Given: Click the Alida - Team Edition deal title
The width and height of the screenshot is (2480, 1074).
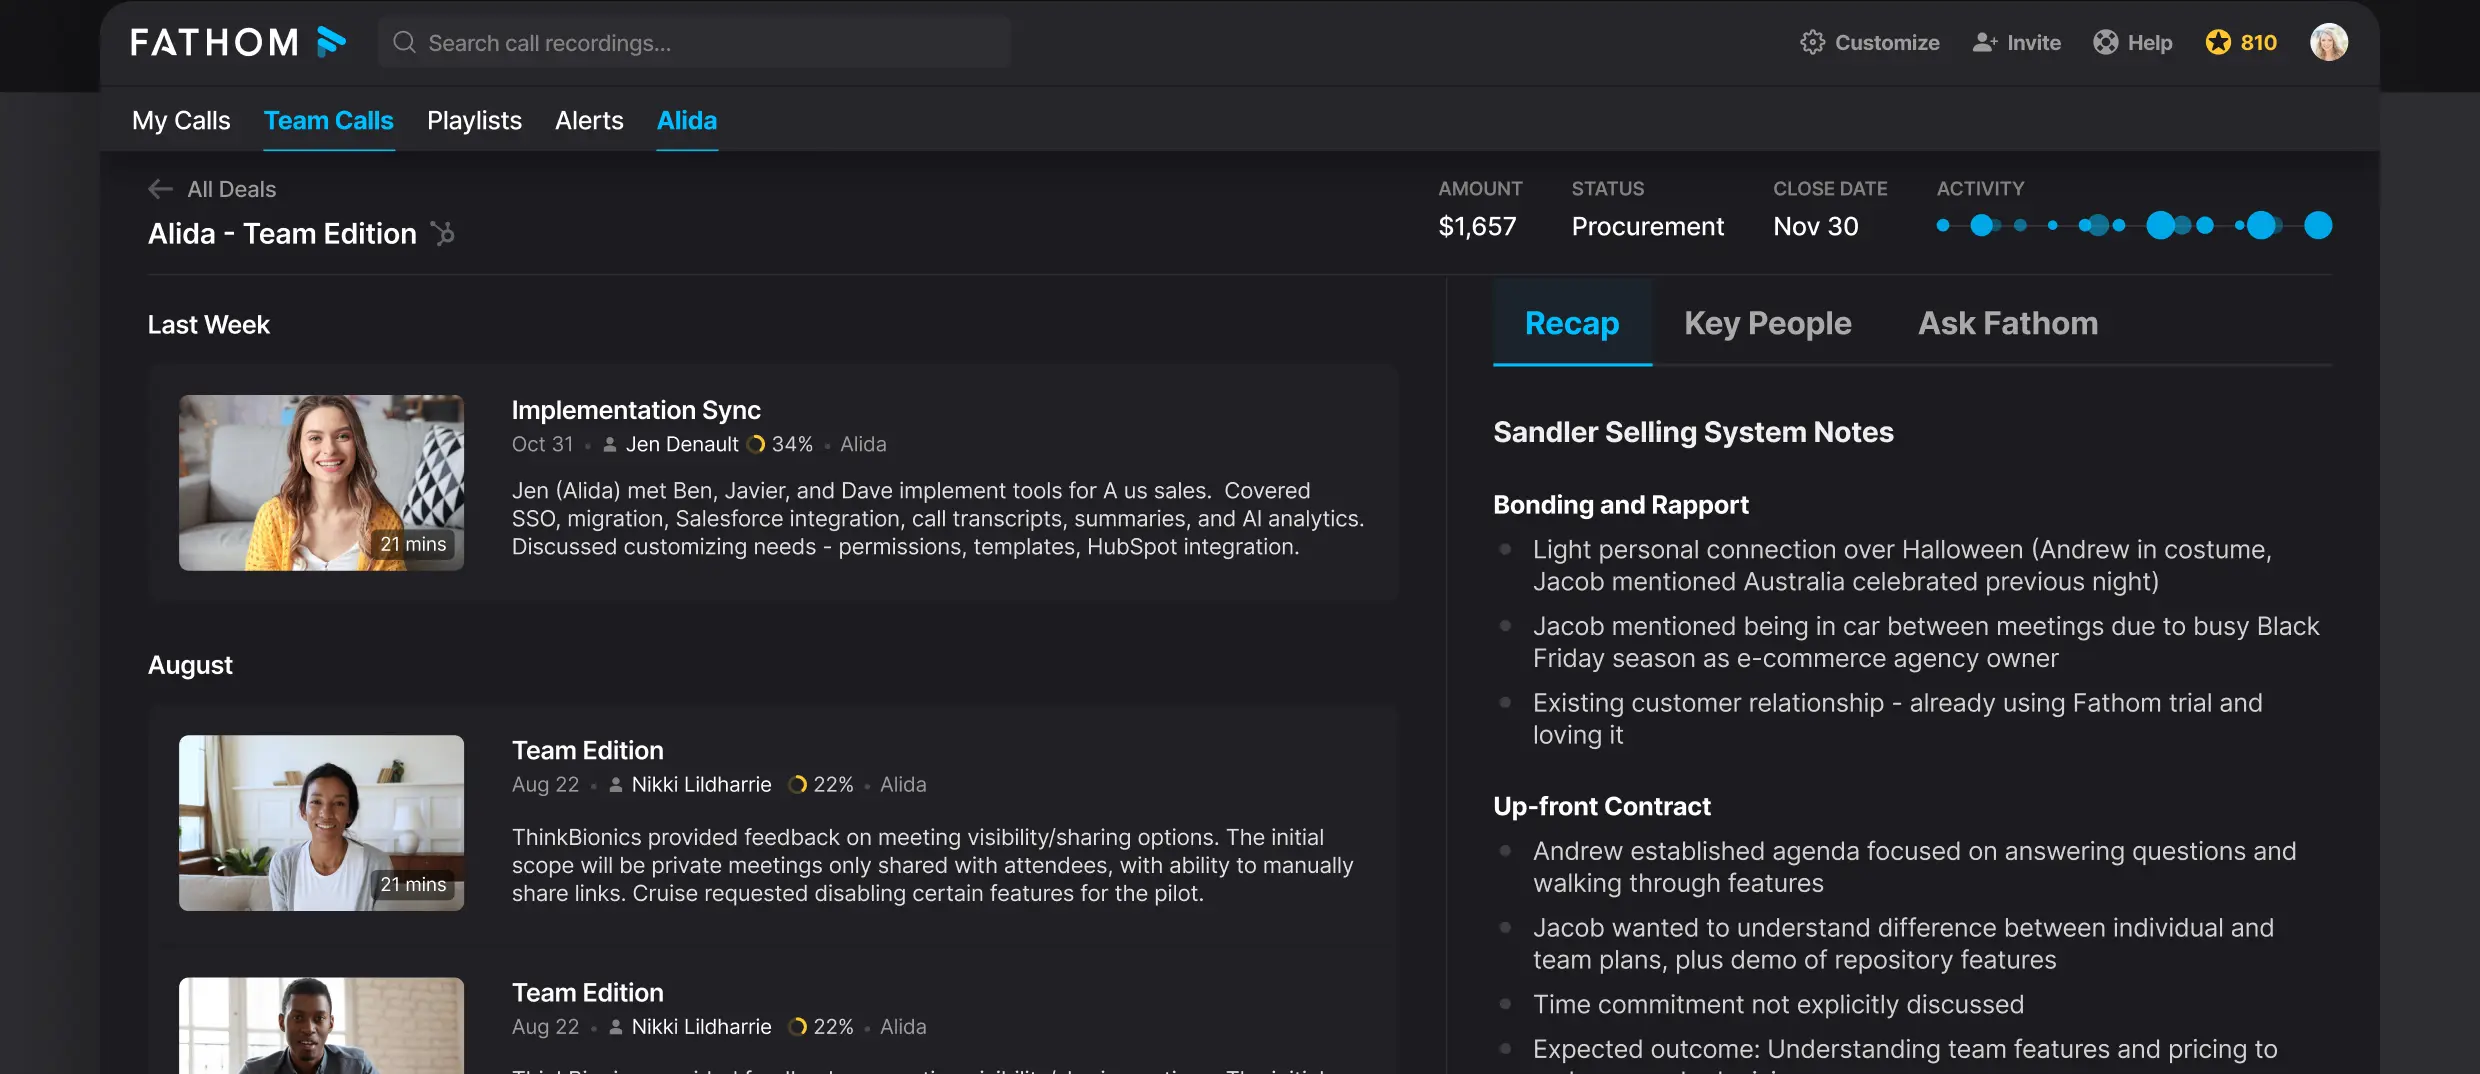Looking at the screenshot, I should (282, 233).
